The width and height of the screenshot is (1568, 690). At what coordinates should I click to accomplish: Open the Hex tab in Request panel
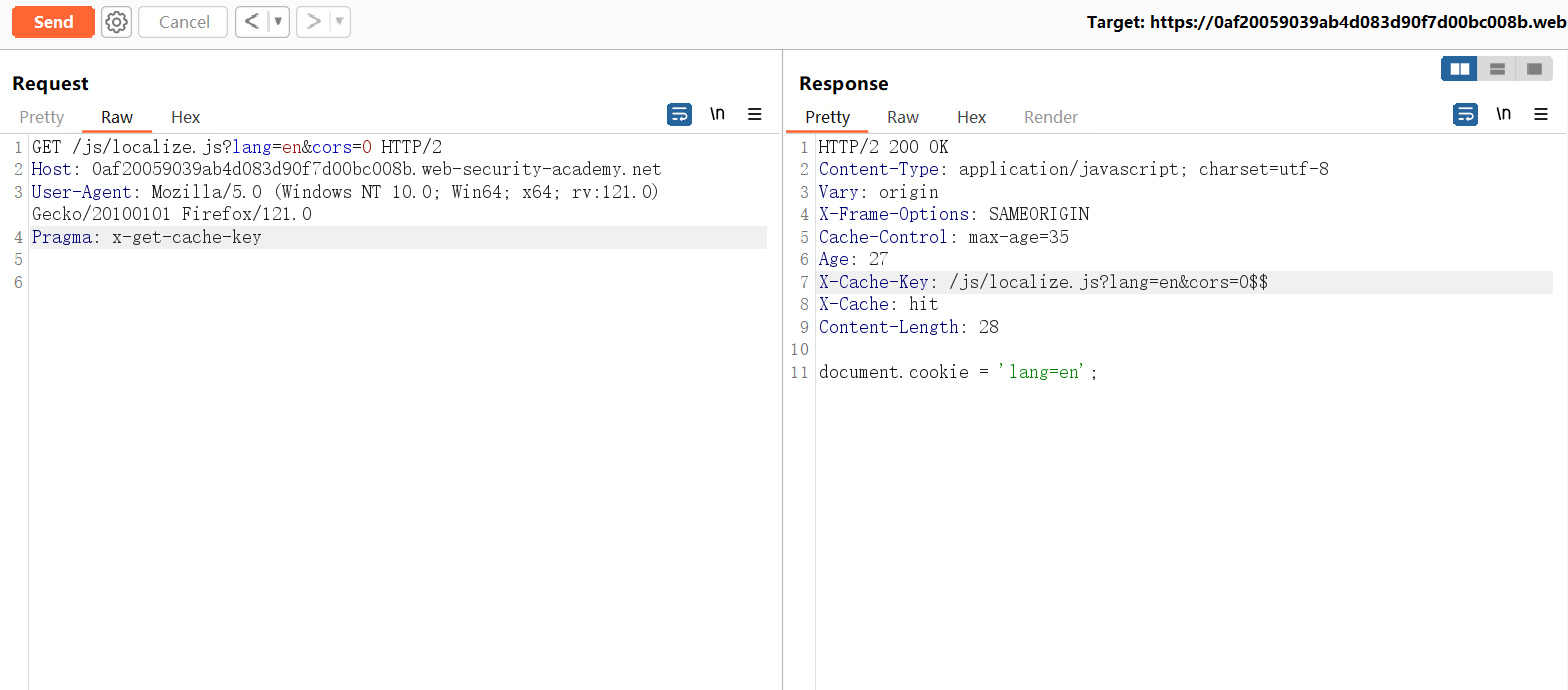[185, 117]
